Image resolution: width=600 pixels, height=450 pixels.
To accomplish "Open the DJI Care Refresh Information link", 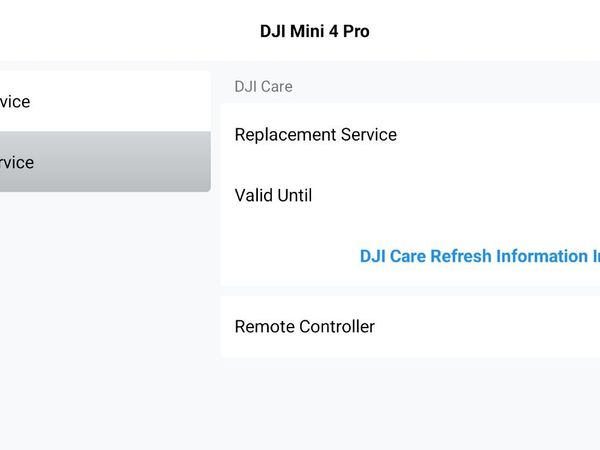I will [478, 256].
